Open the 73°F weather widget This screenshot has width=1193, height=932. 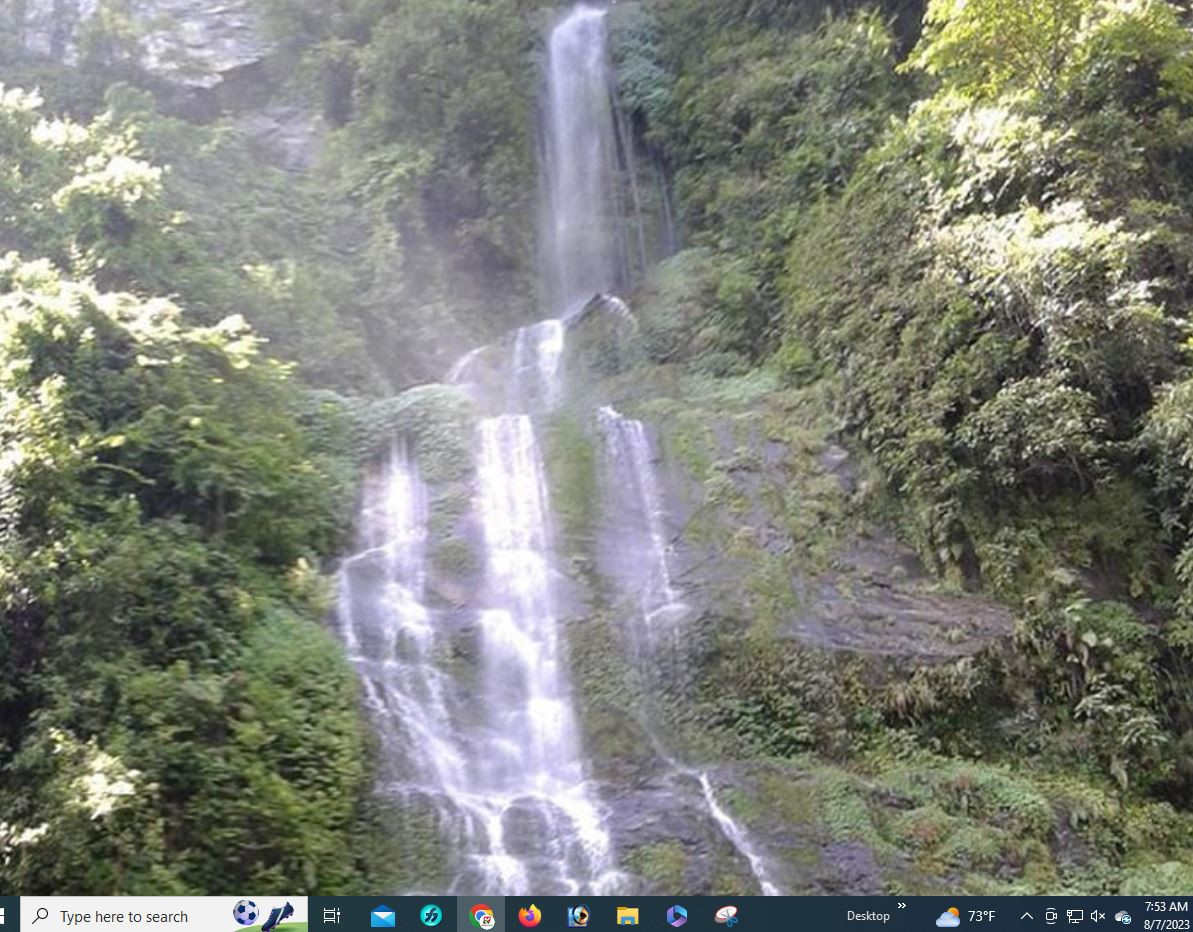966,916
